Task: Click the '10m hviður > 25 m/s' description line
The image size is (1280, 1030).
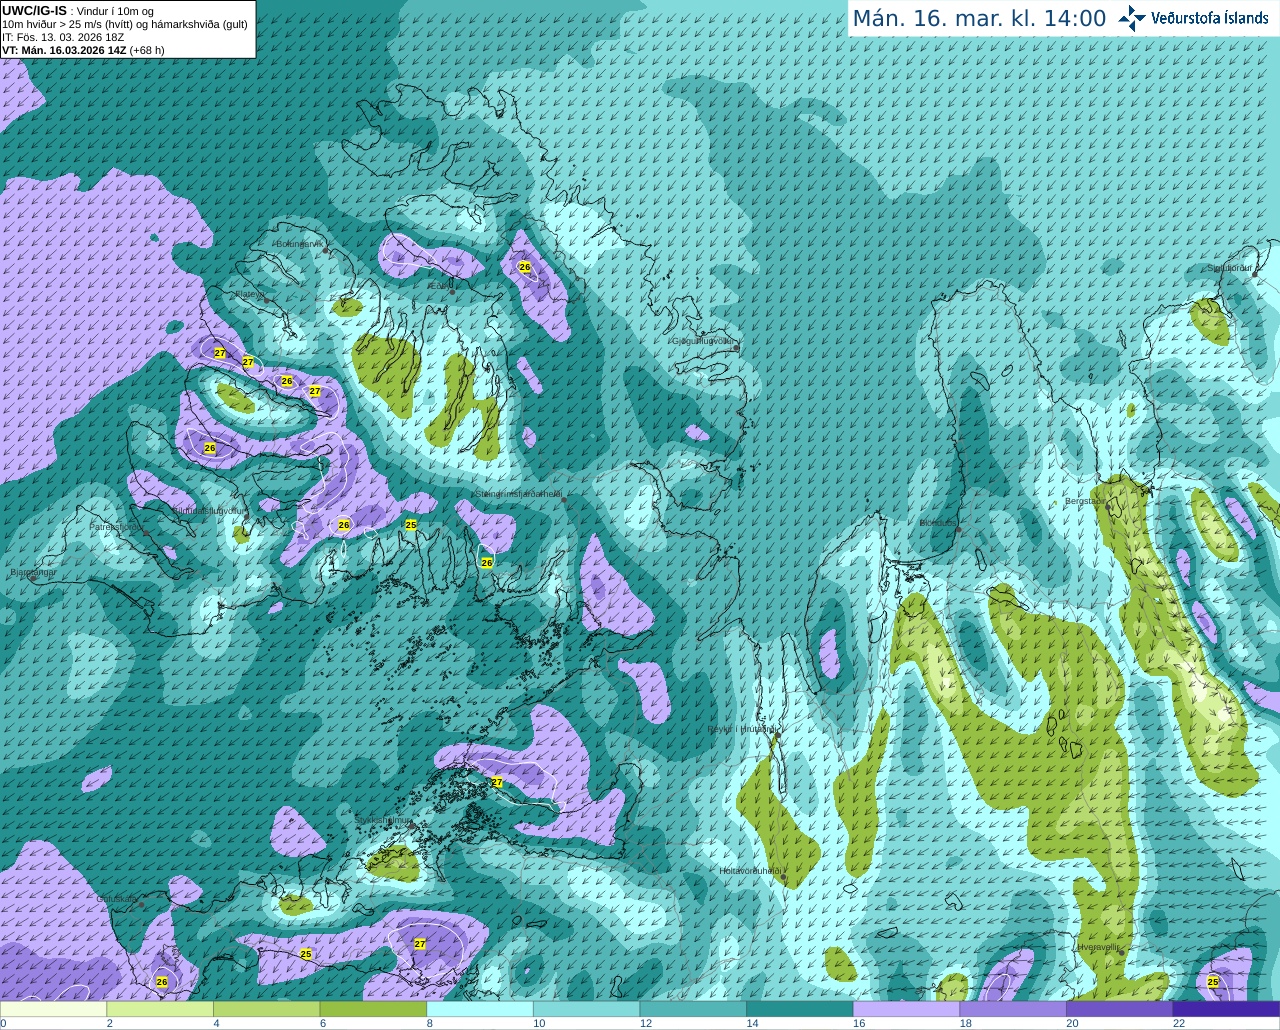Action: coord(125,24)
